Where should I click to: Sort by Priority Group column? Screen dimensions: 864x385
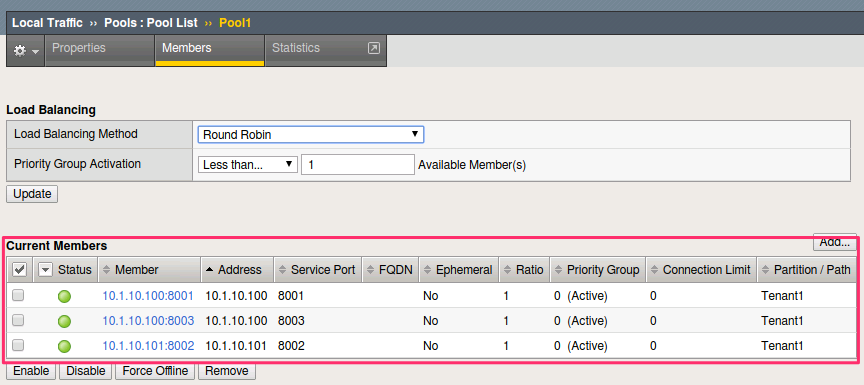pos(598,270)
